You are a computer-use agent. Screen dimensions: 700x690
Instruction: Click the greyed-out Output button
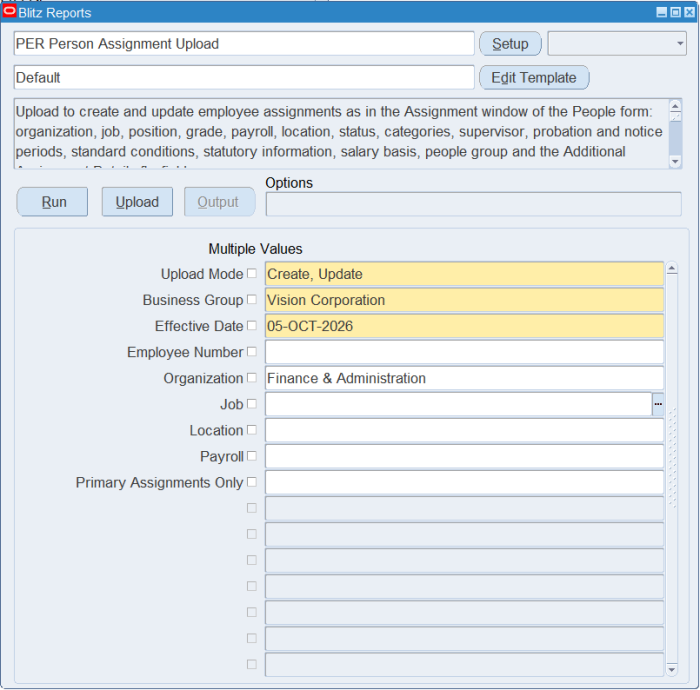220,202
